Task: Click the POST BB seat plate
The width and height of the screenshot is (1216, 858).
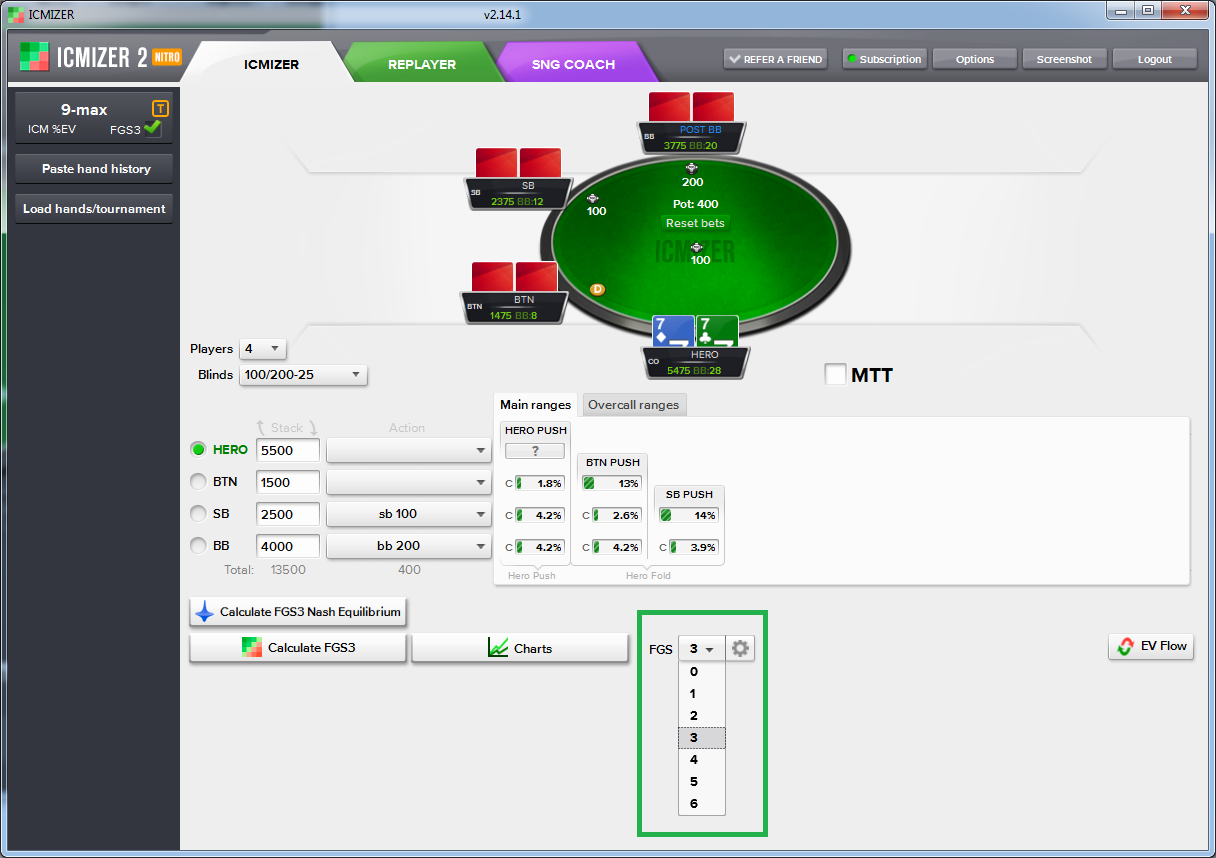Action: click(x=692, y=137)
